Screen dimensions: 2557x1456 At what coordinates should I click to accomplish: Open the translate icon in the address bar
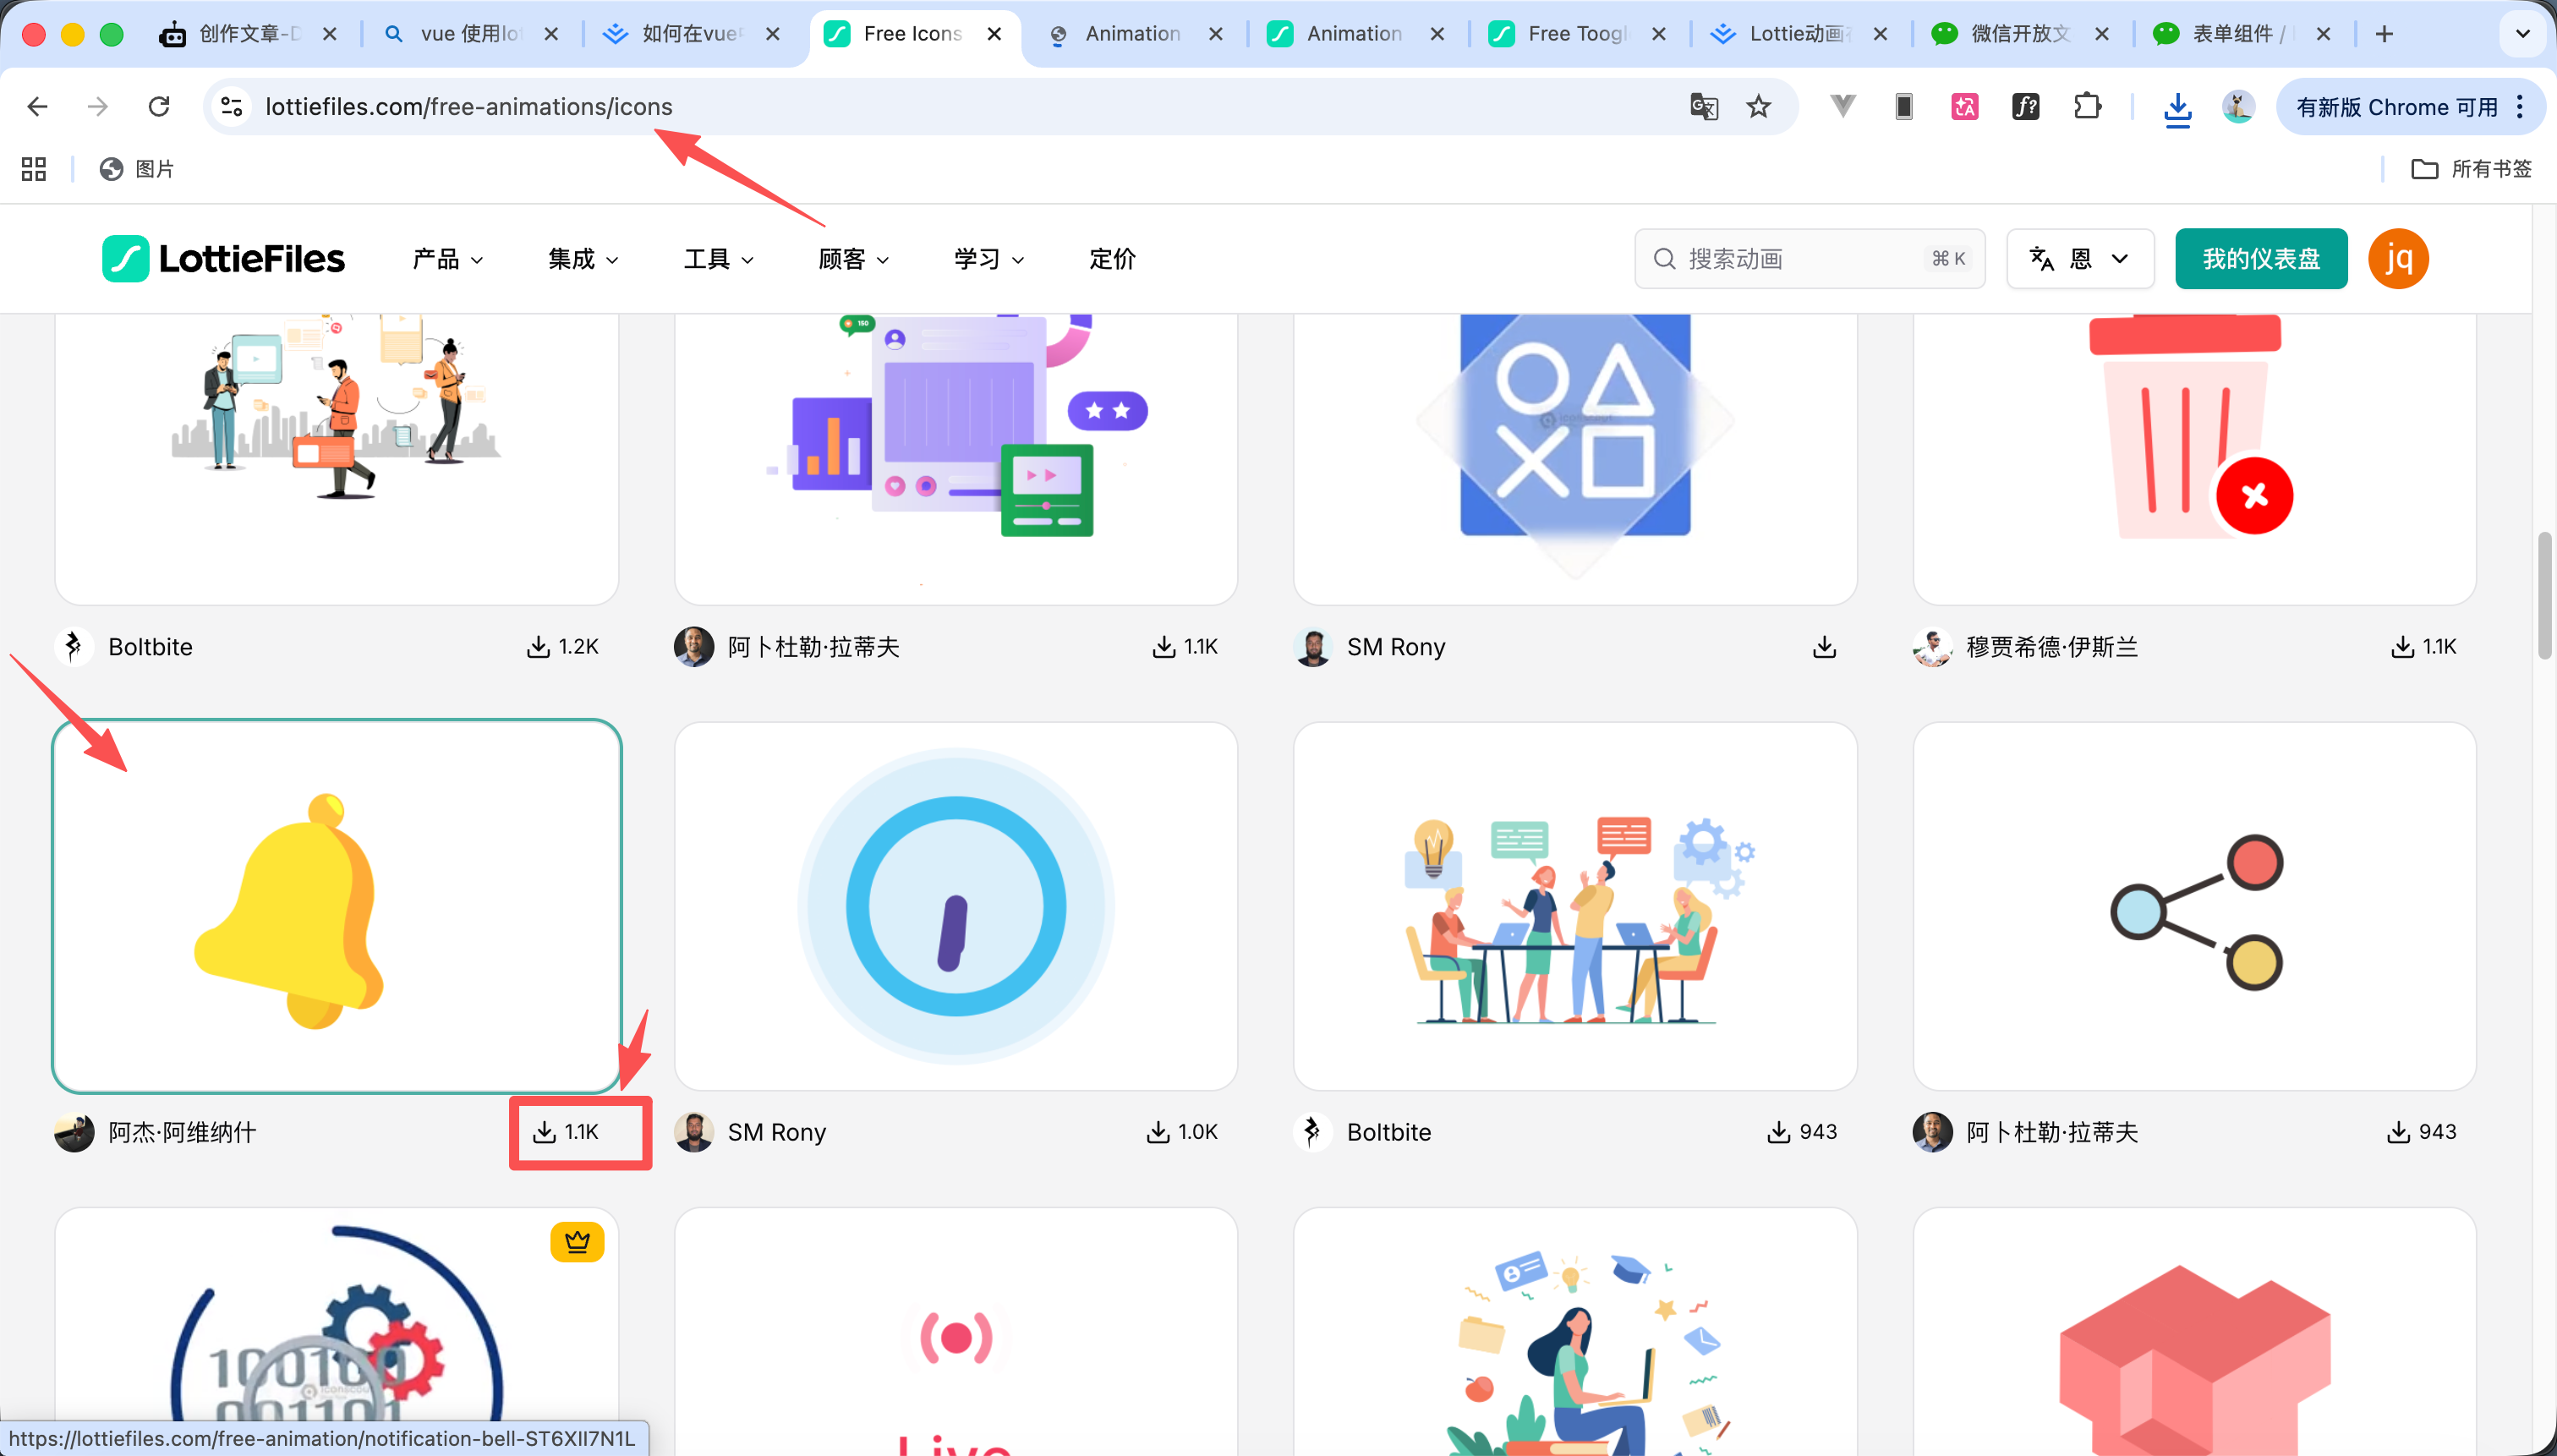pyautogui.click(x=1702, y=106)
